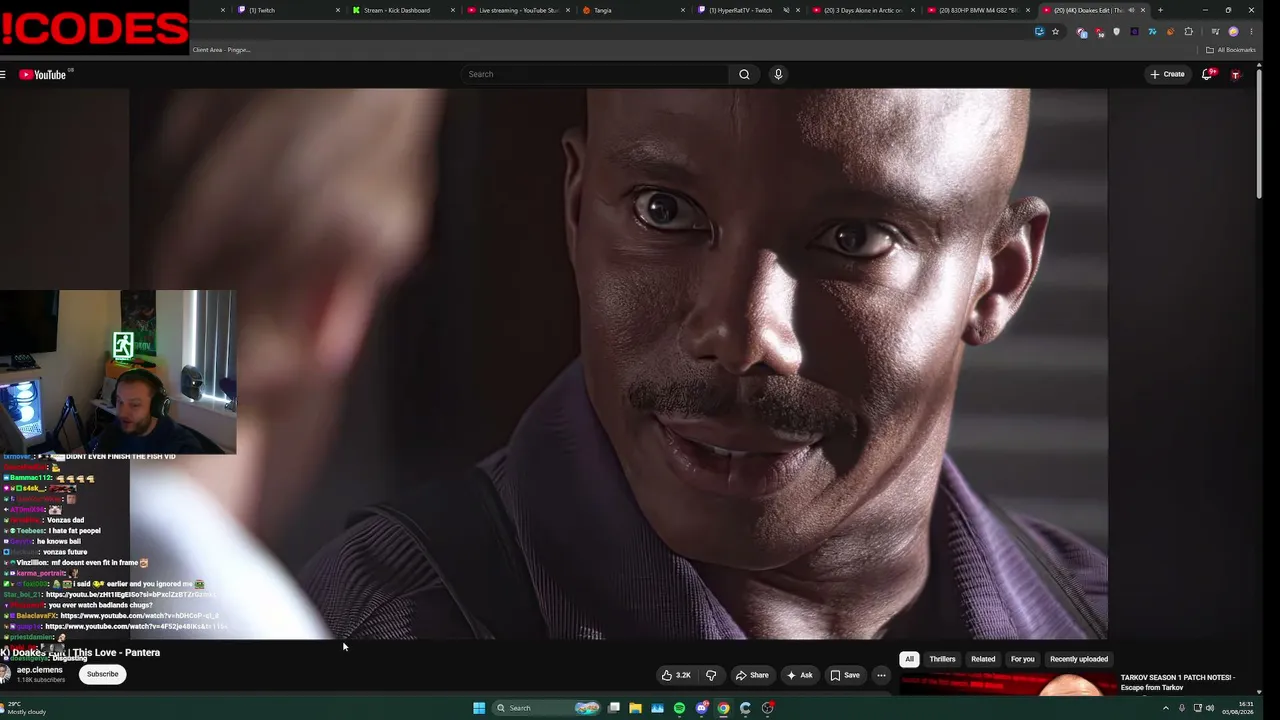Click the Ask button
This screenshot has height=720, width=1280.
click(800, 675)
